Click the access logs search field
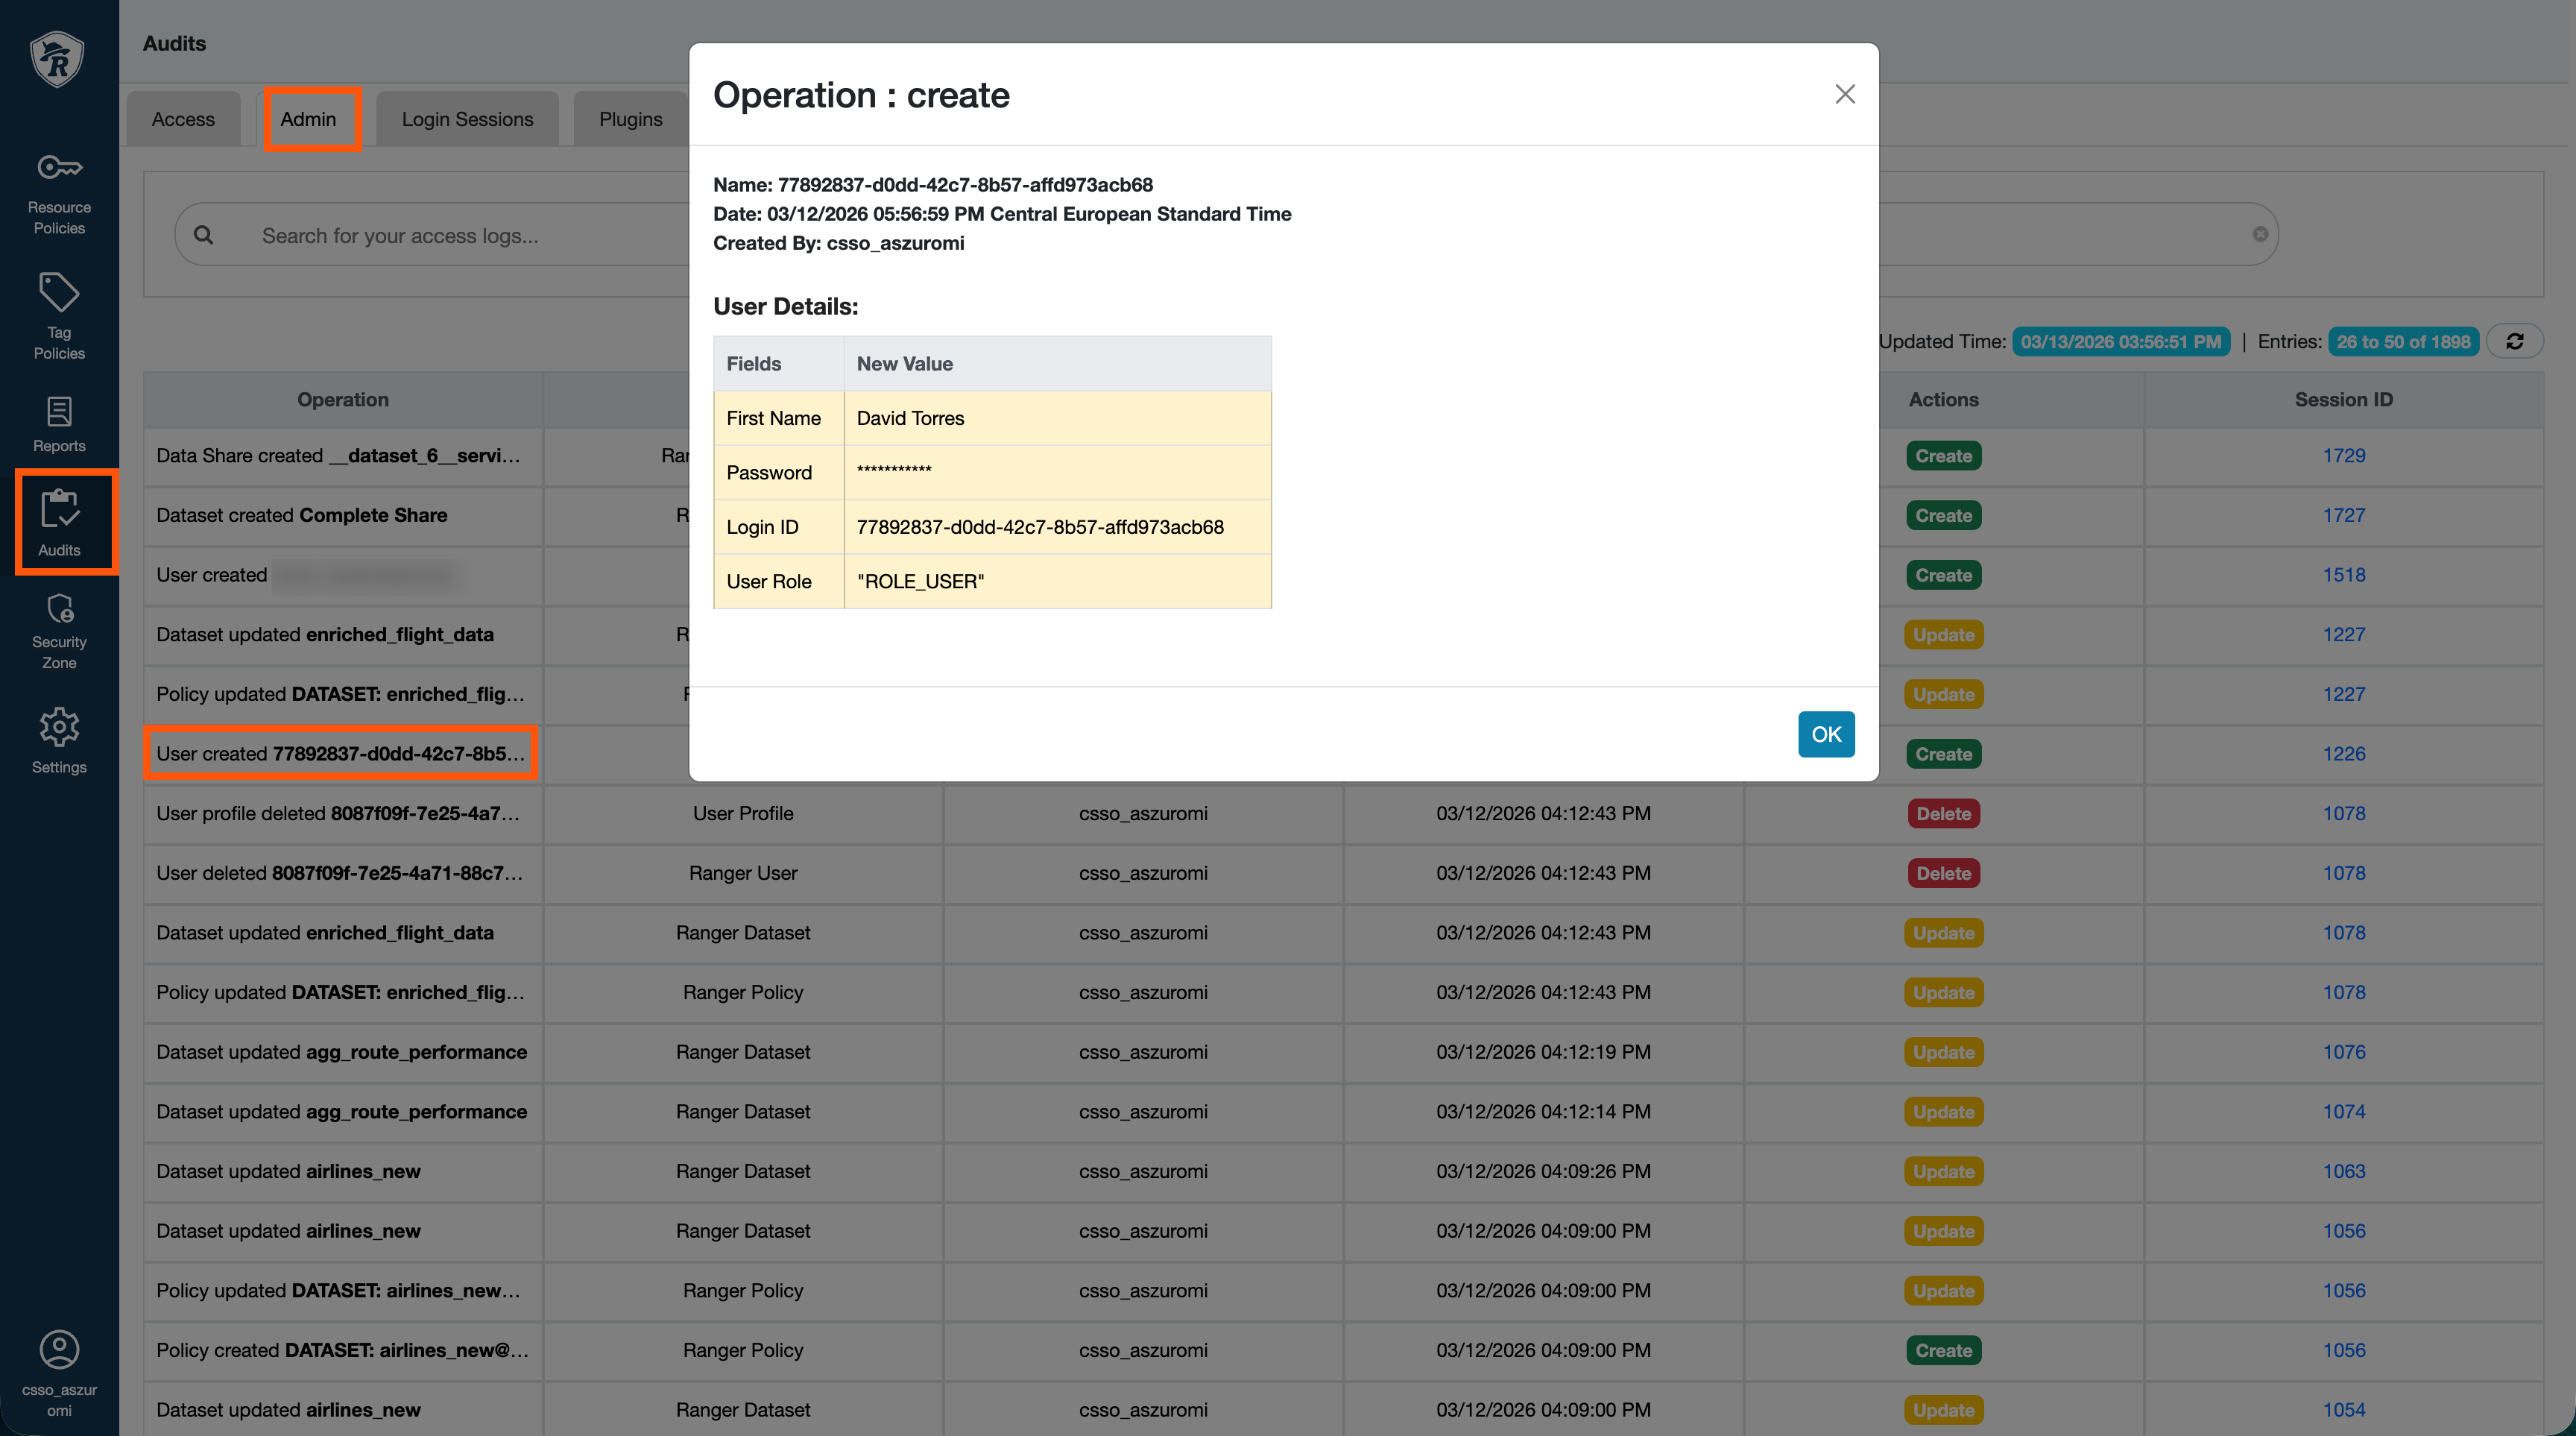 (450, 235)
